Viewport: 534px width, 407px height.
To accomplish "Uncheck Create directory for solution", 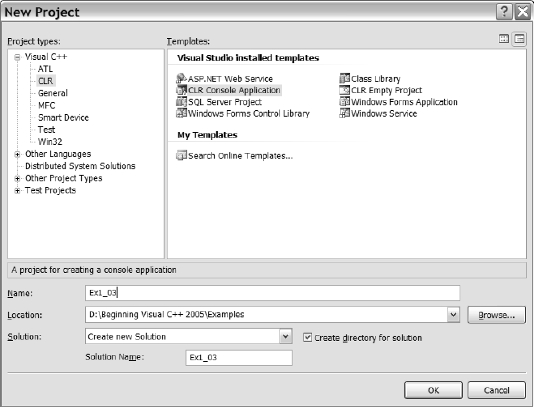I will 307,338.
